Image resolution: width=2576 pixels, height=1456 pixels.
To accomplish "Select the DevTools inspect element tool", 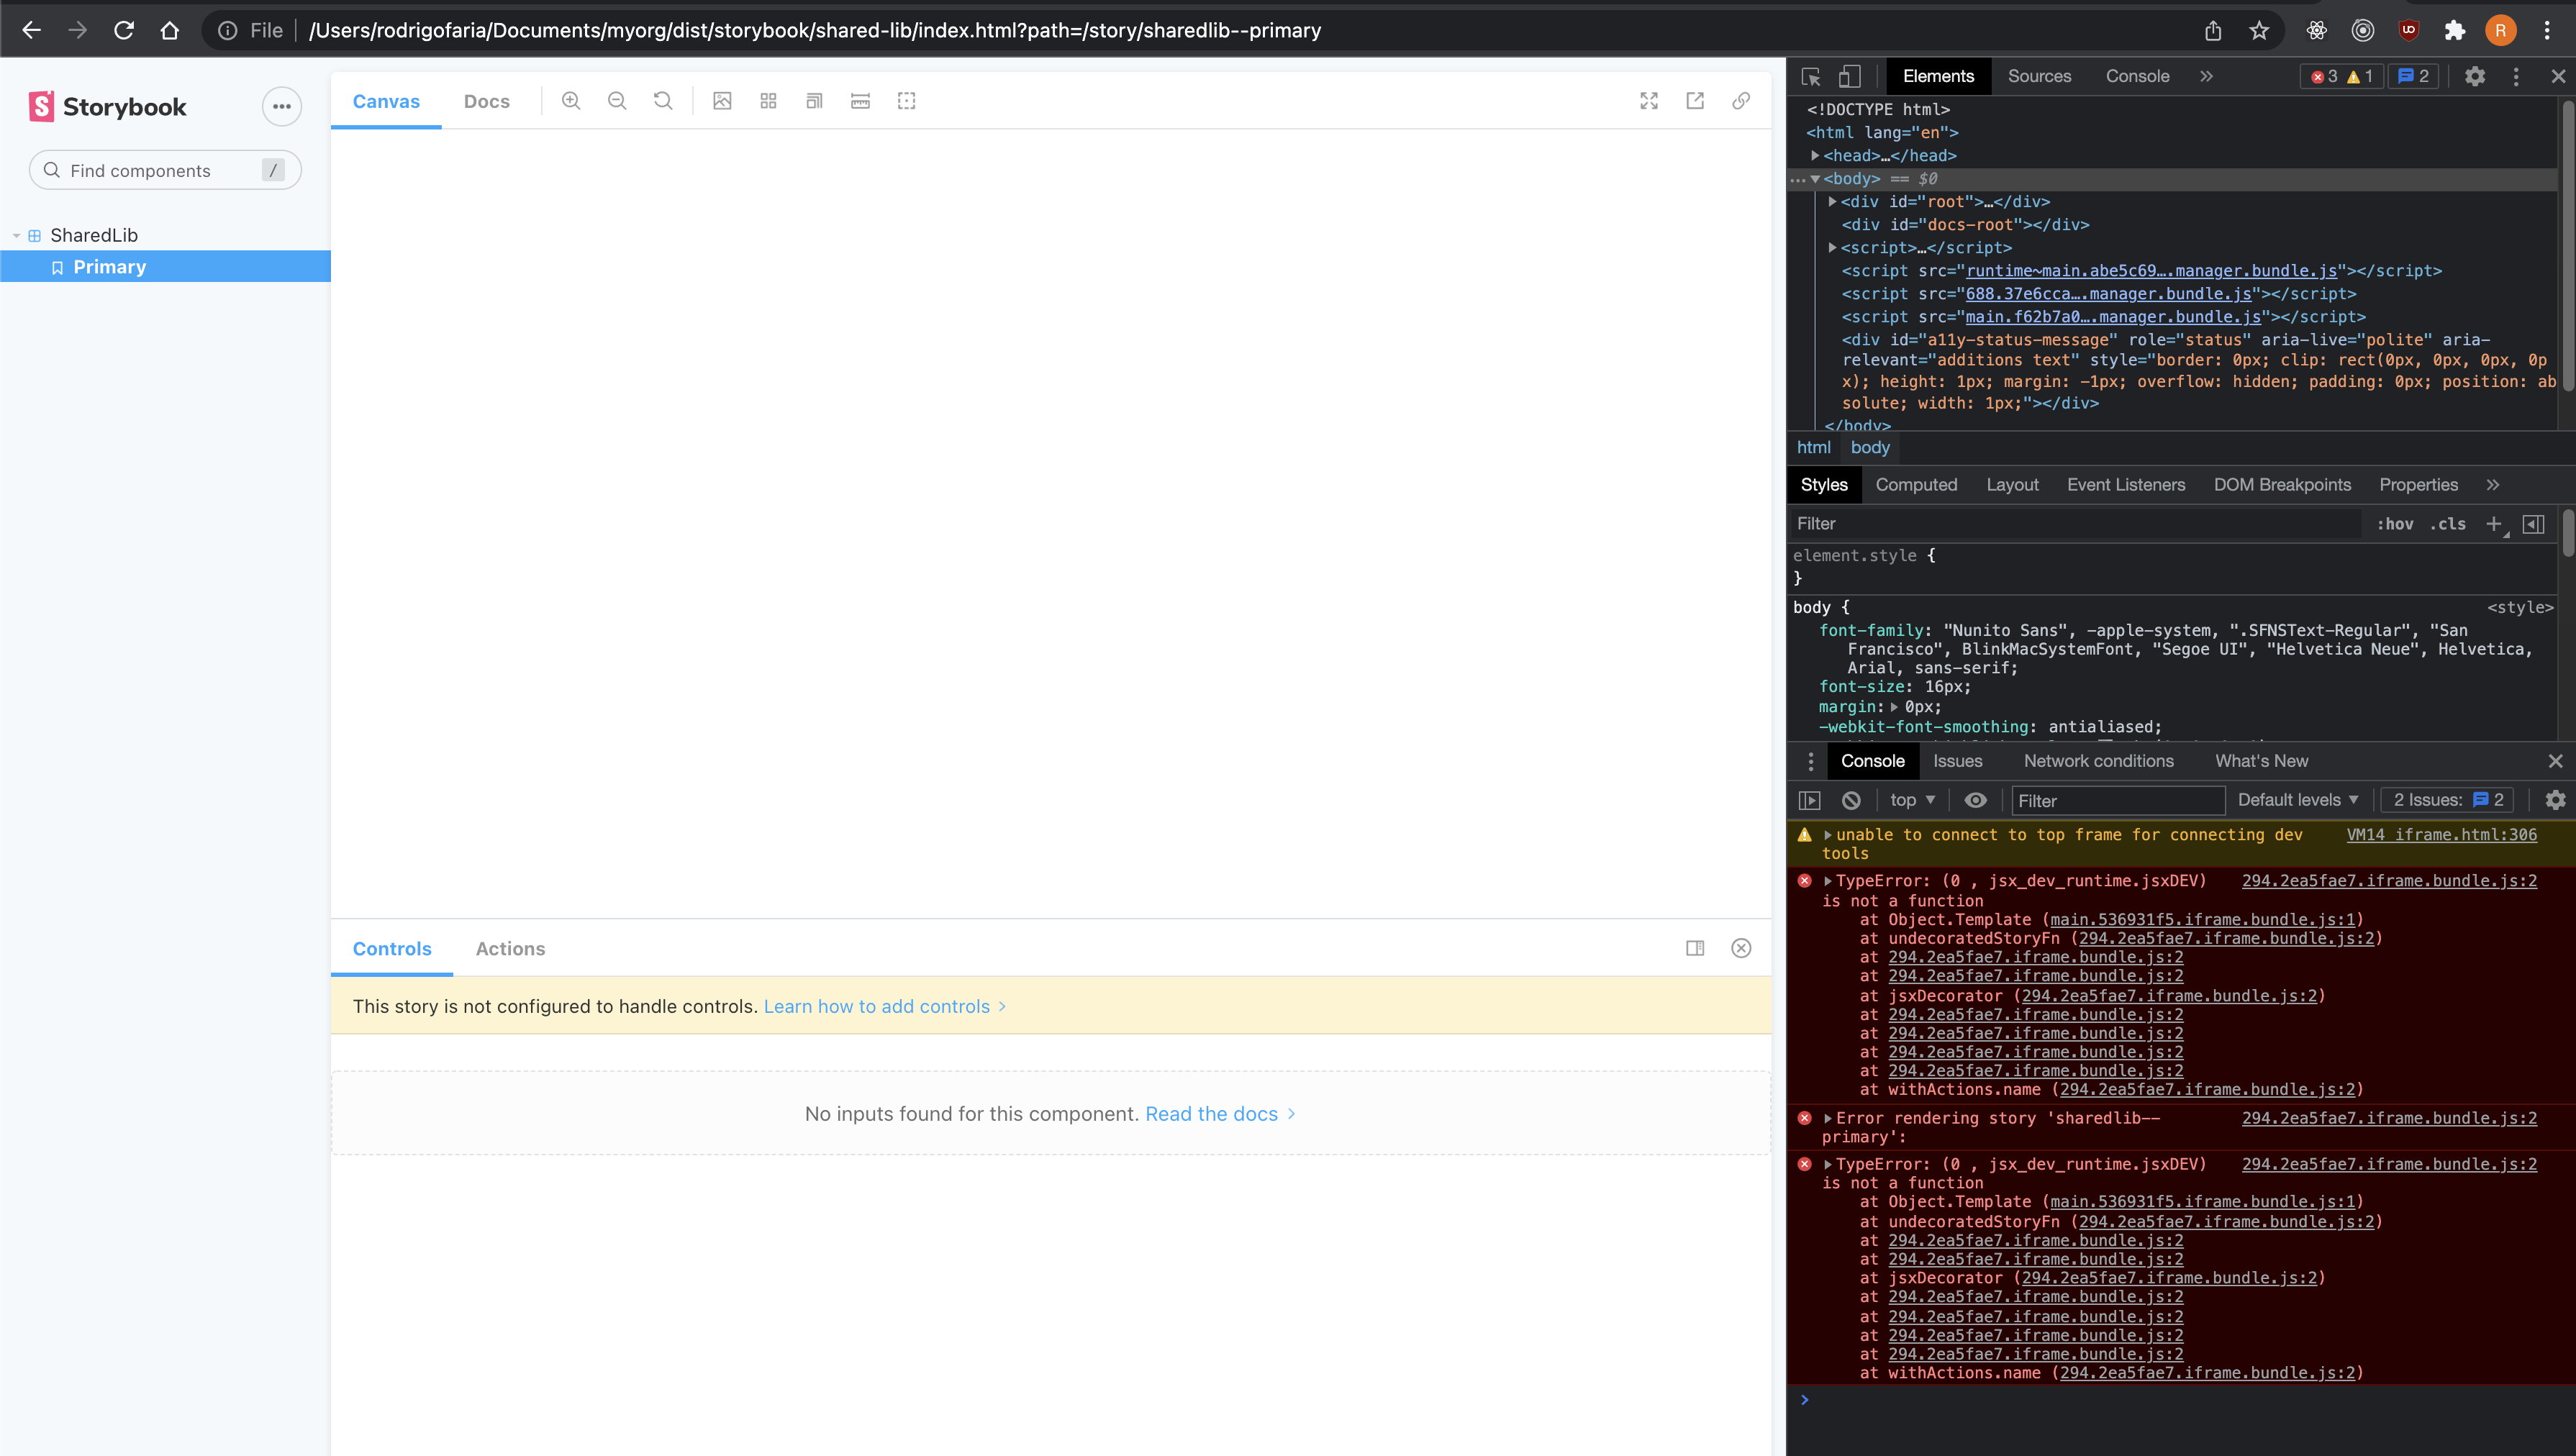I will (x=1811, y=76).
